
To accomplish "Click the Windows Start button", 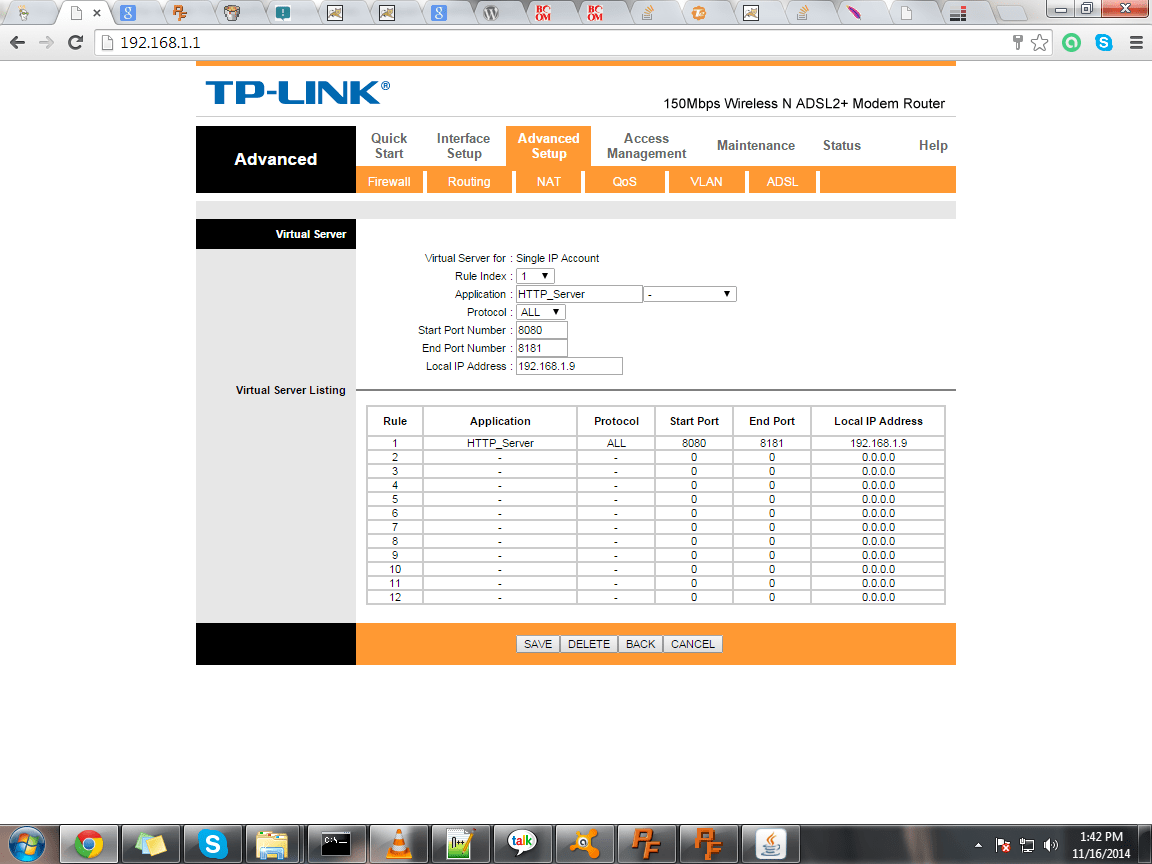I will [27, 843].
